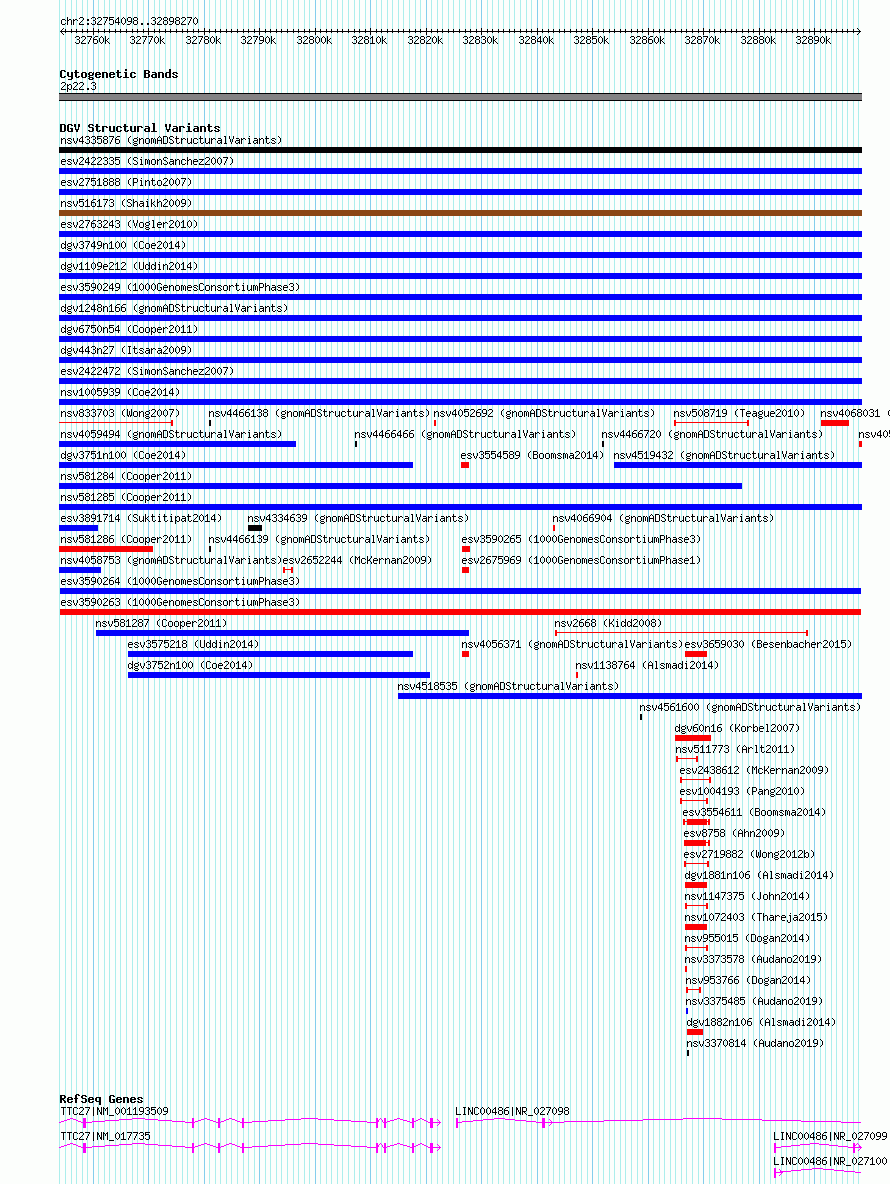This screenshot has width=890, height=1184.
Task: Select nsv511773 Arlt2011 label
Action: (734, 750)
